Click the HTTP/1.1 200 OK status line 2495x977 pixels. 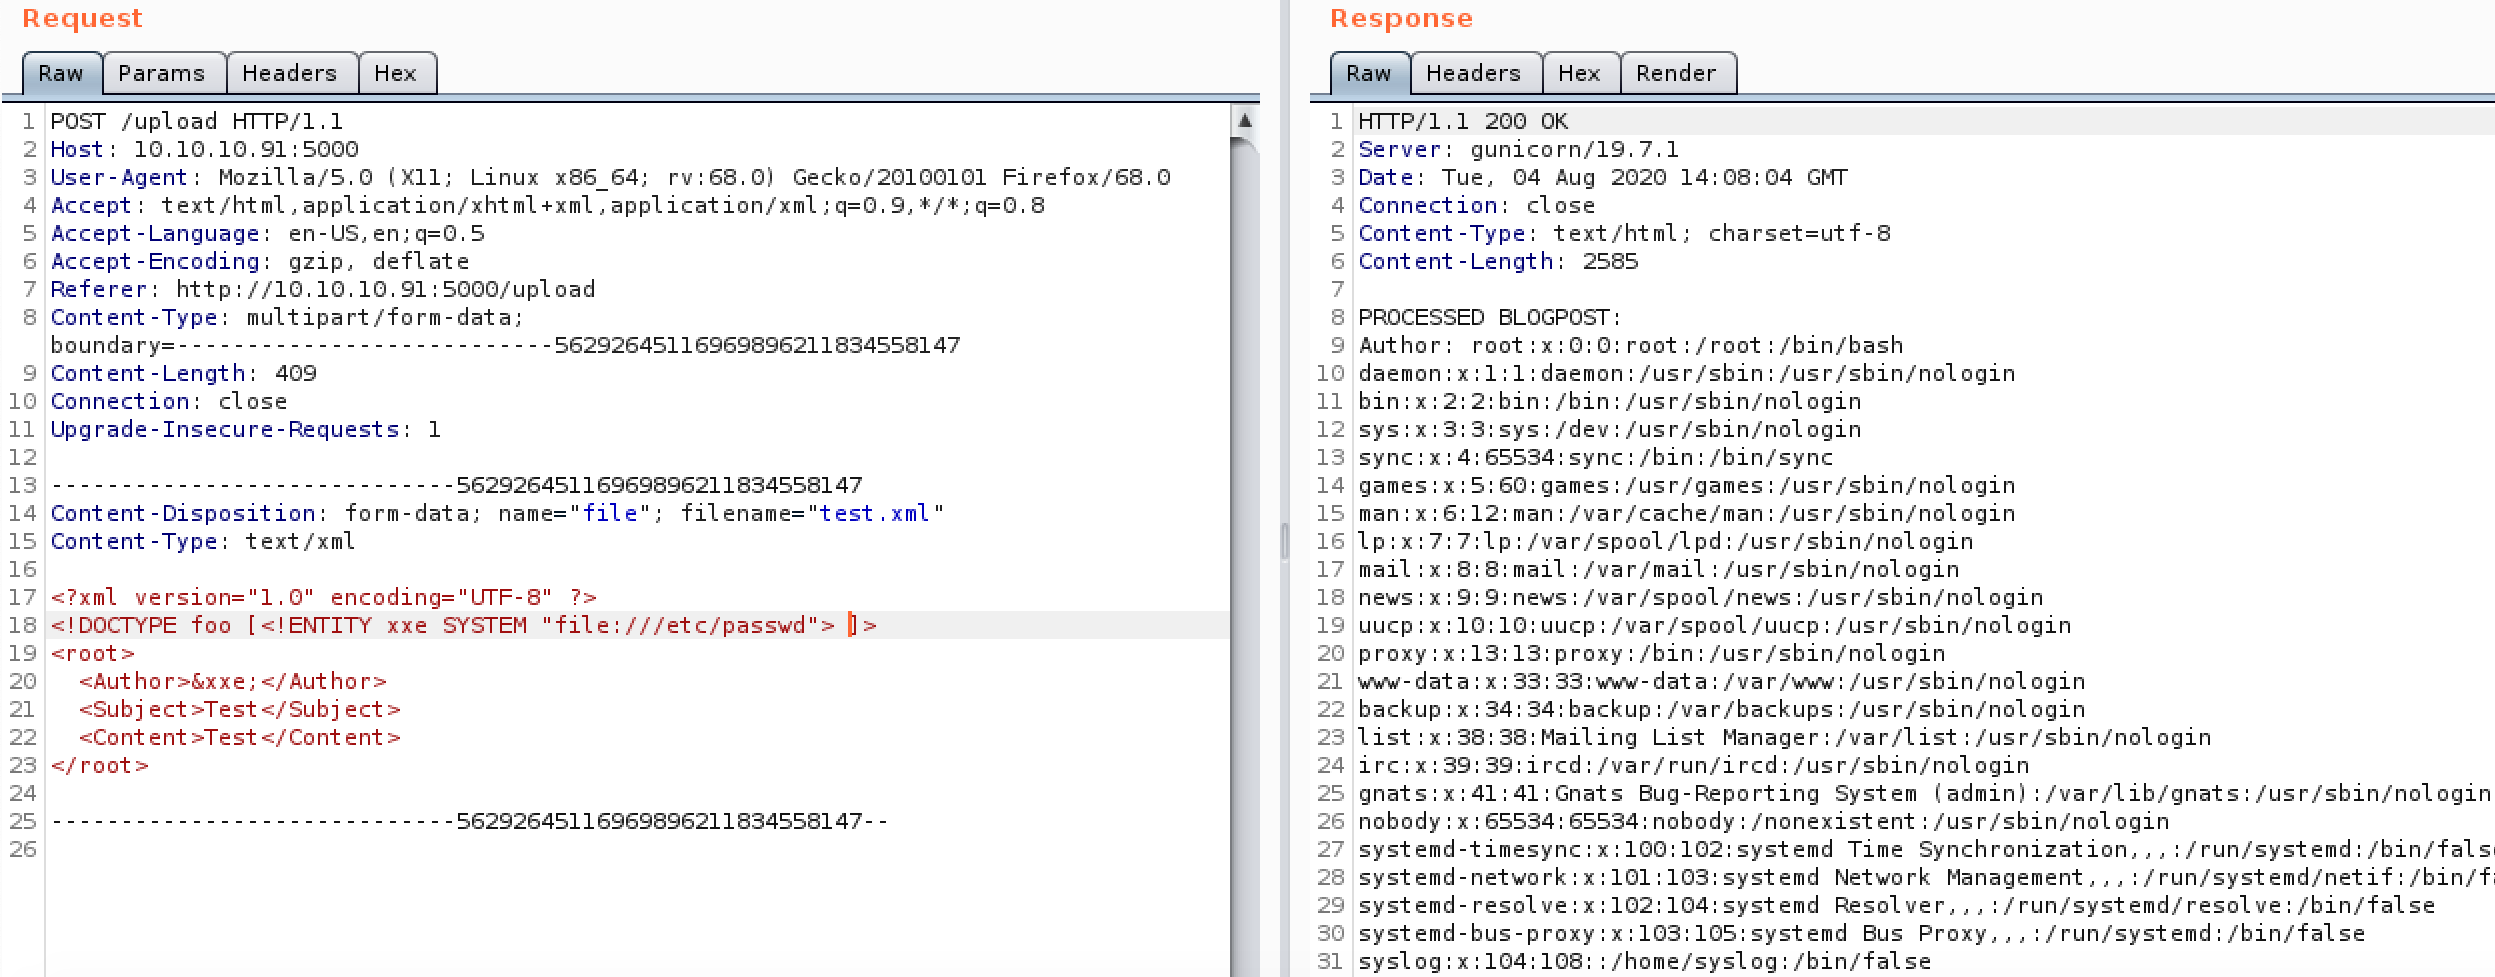[x=1463, y=121]
